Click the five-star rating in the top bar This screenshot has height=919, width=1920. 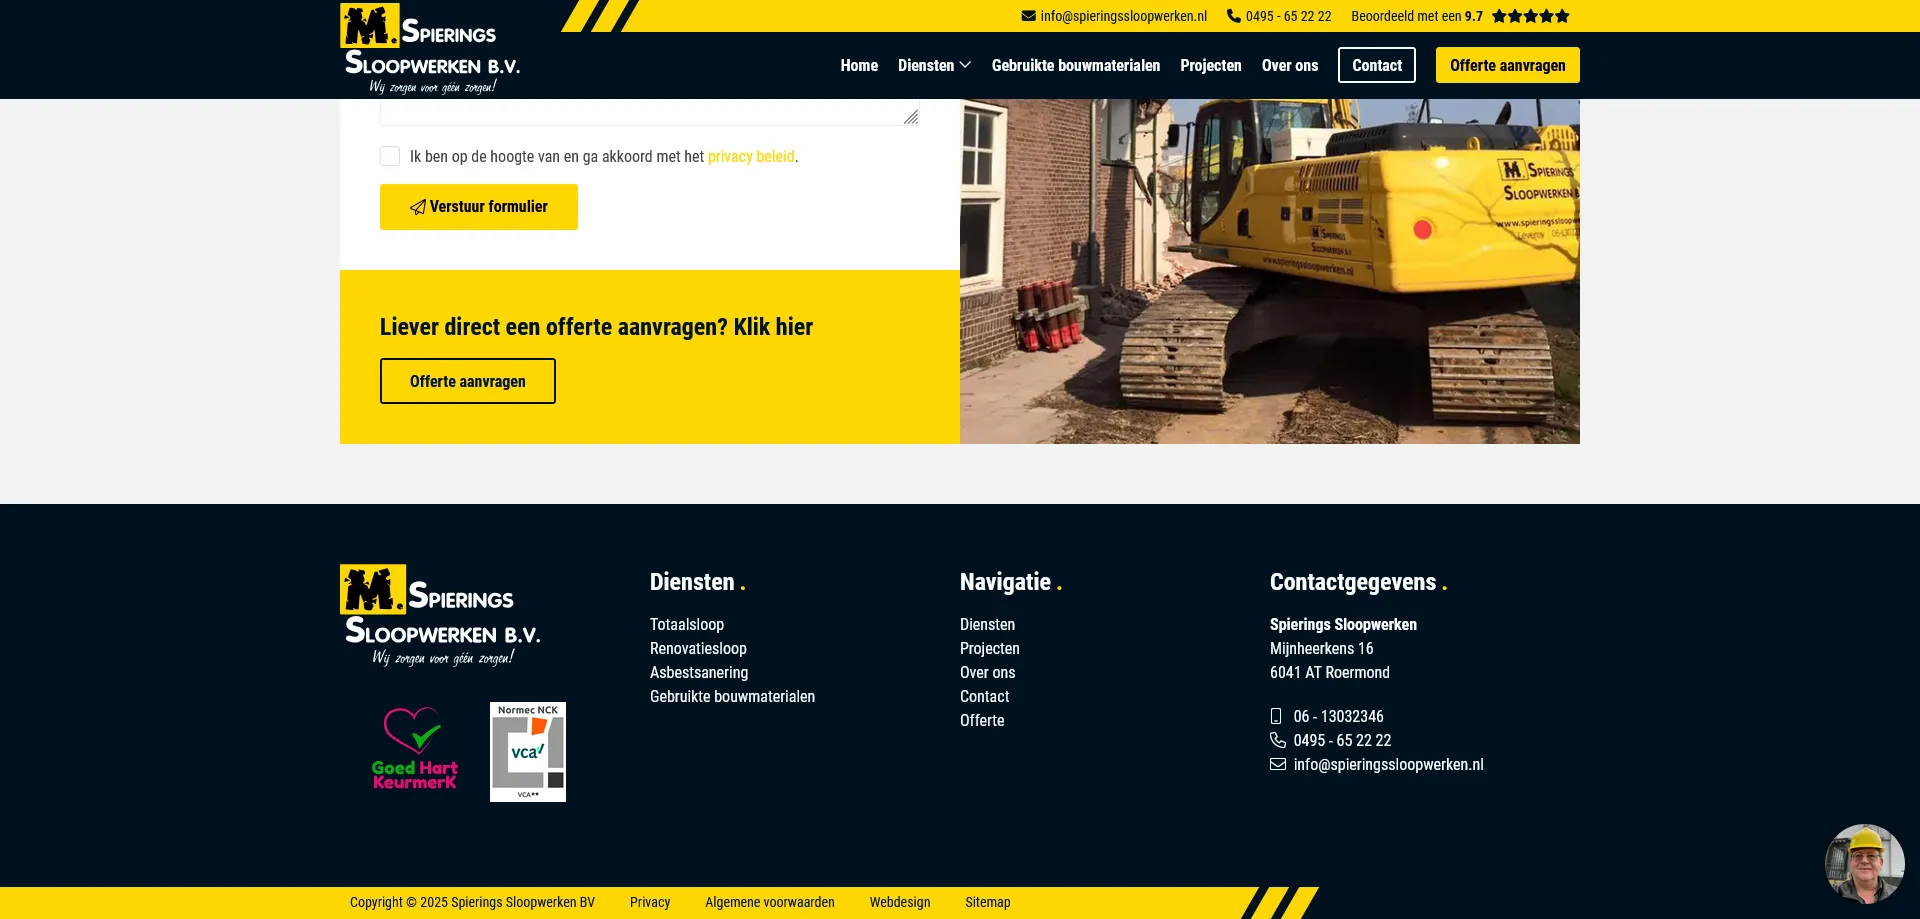tap(1532, 16)
